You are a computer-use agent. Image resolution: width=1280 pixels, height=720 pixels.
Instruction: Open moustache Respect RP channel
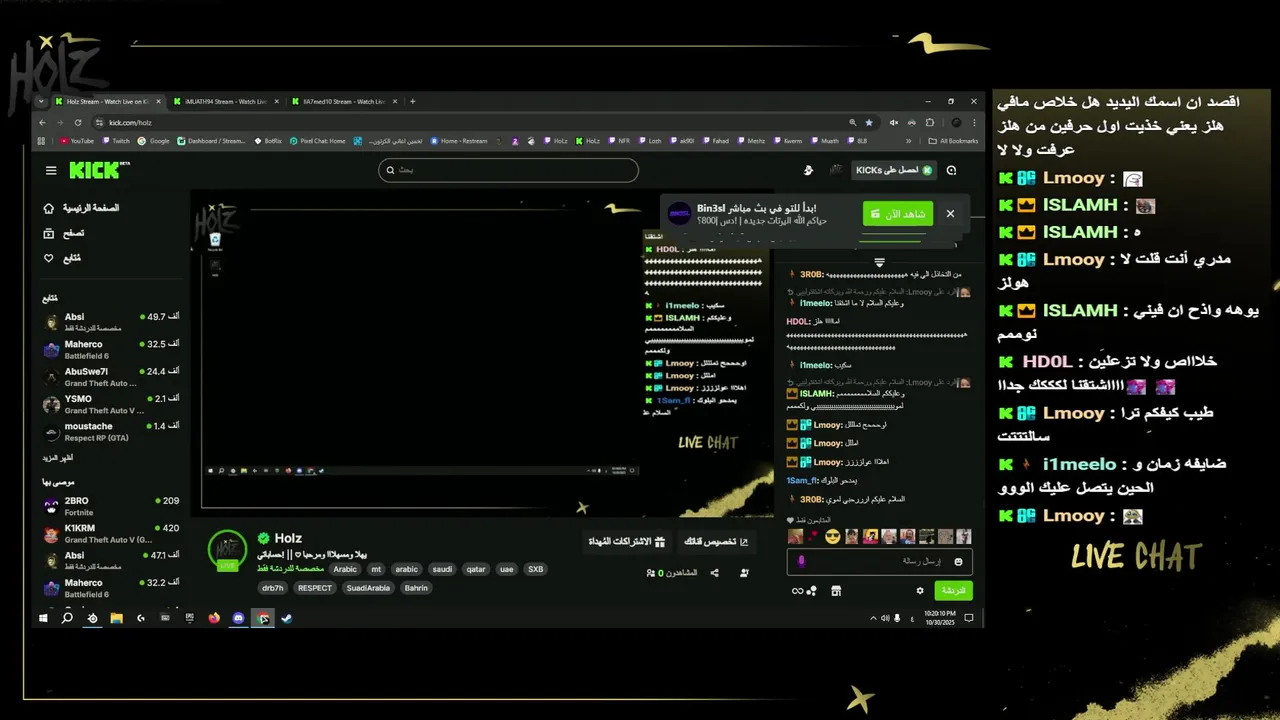pyautogui.click(x=111, y=432)
